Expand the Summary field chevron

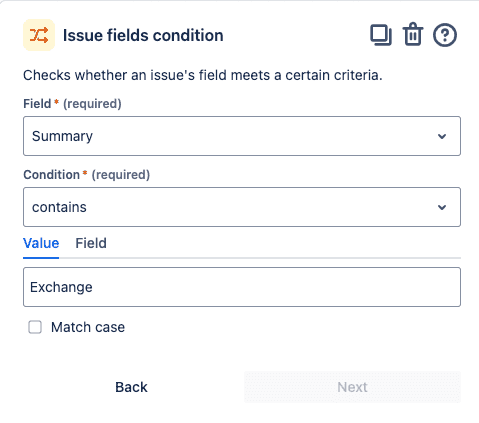[442, 136]
